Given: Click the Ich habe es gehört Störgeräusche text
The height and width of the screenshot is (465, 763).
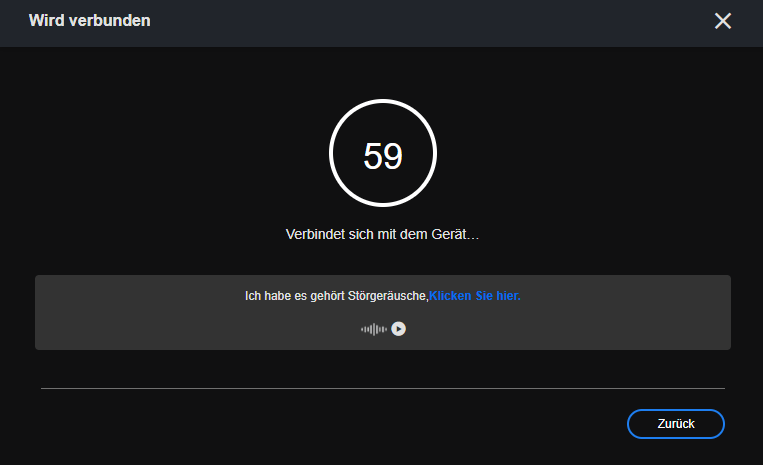Looking at the screenshot, I should coord(336,296).
